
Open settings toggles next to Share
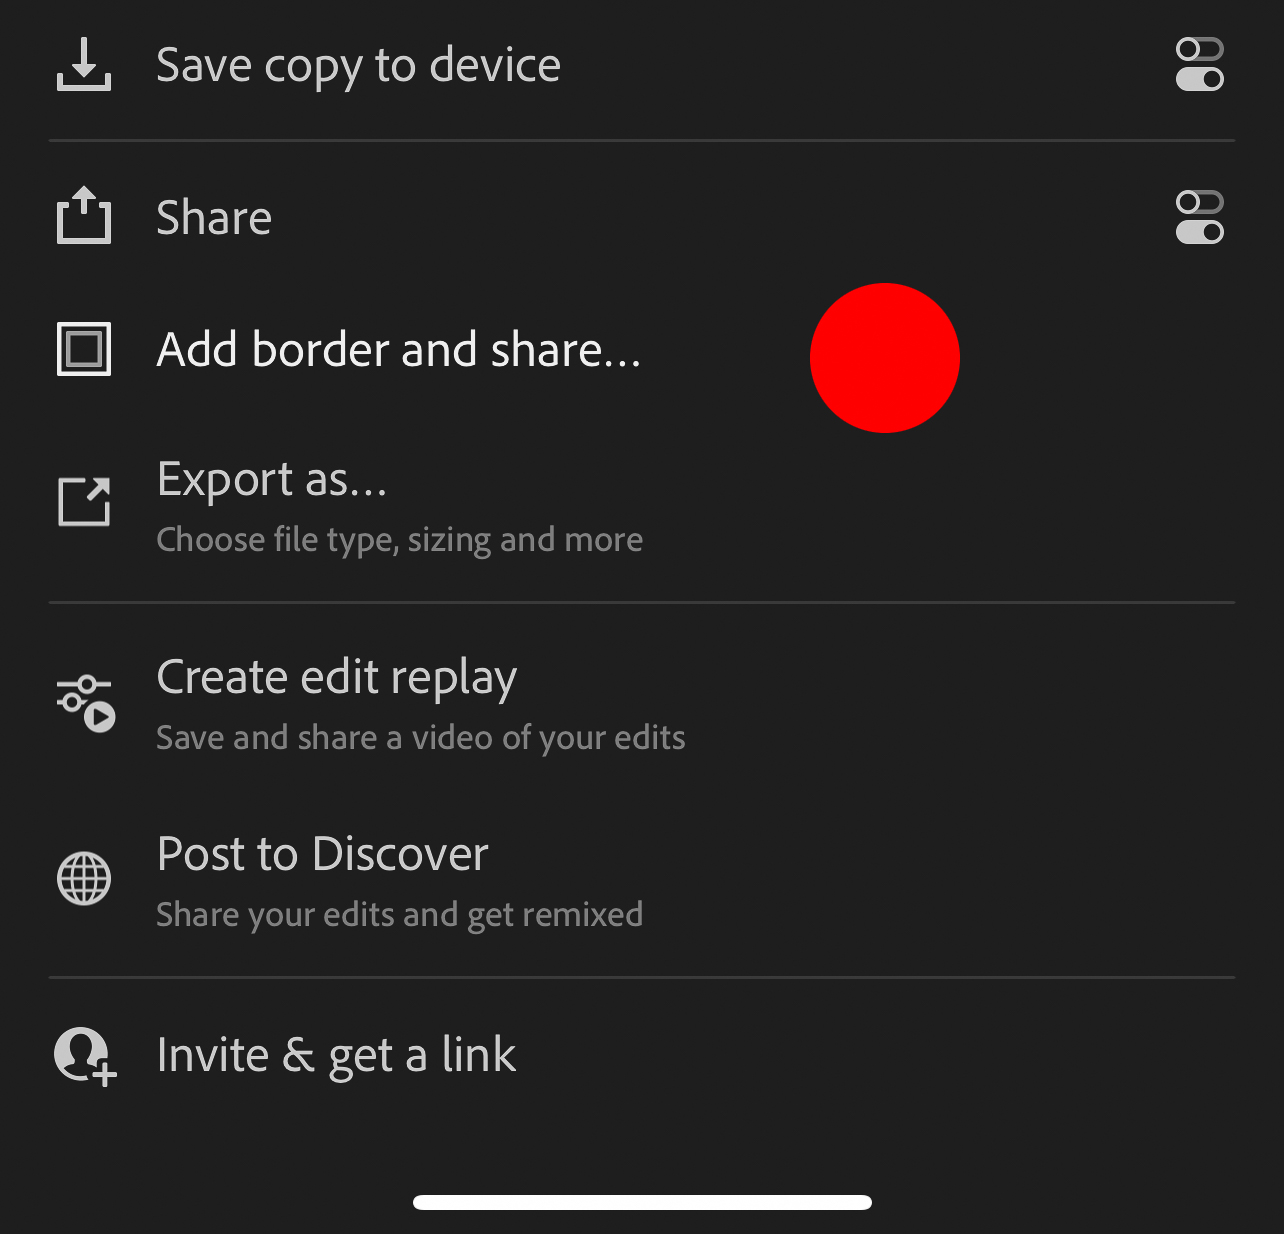coord(1199,217)
